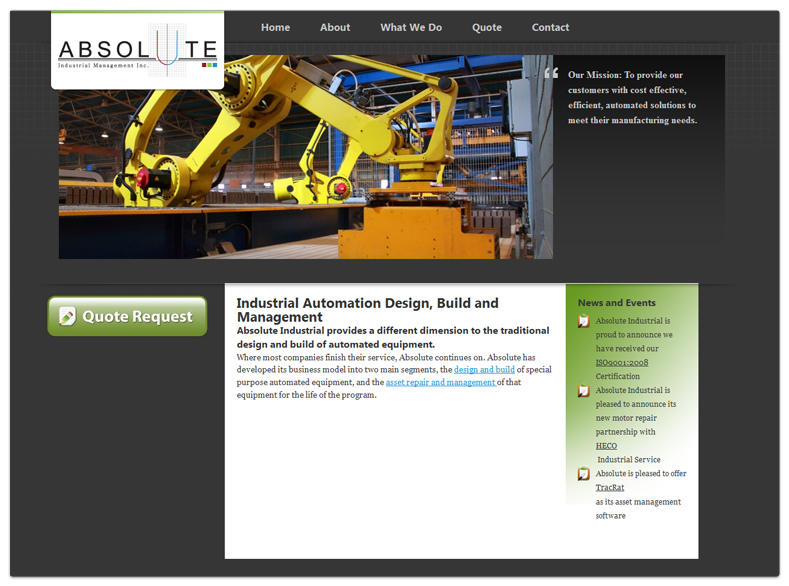Open the Home navigation menu item
Image resolution: width=789 pixels, height=586 pixels.
tap(275, 28)
